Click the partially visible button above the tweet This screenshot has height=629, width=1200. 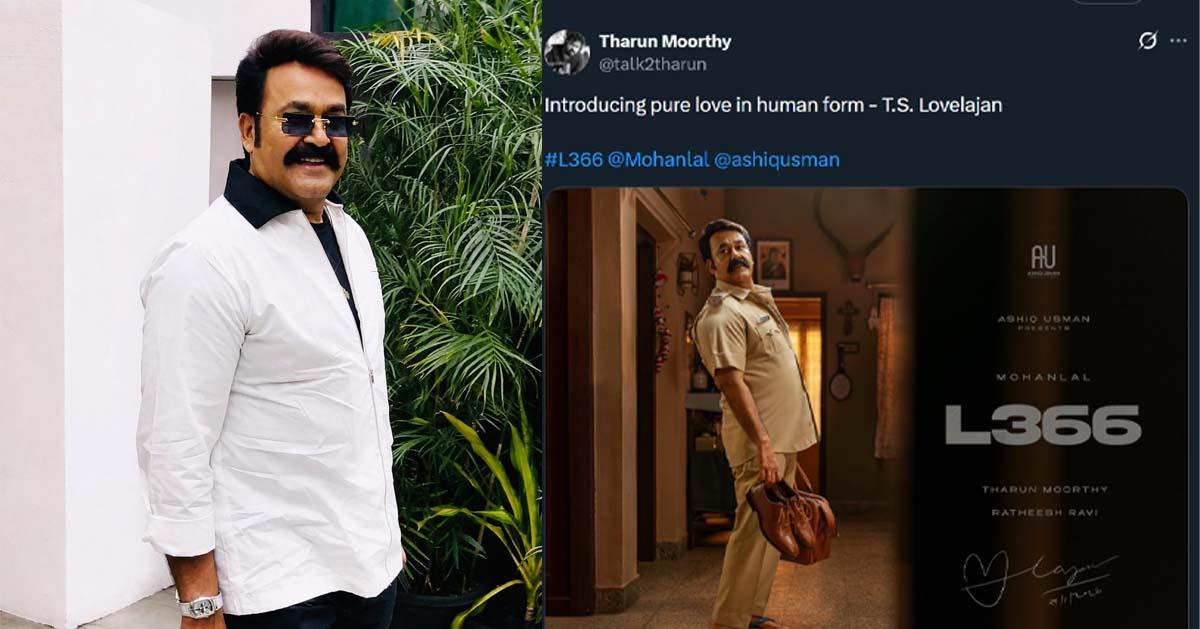pos(1107,2)
